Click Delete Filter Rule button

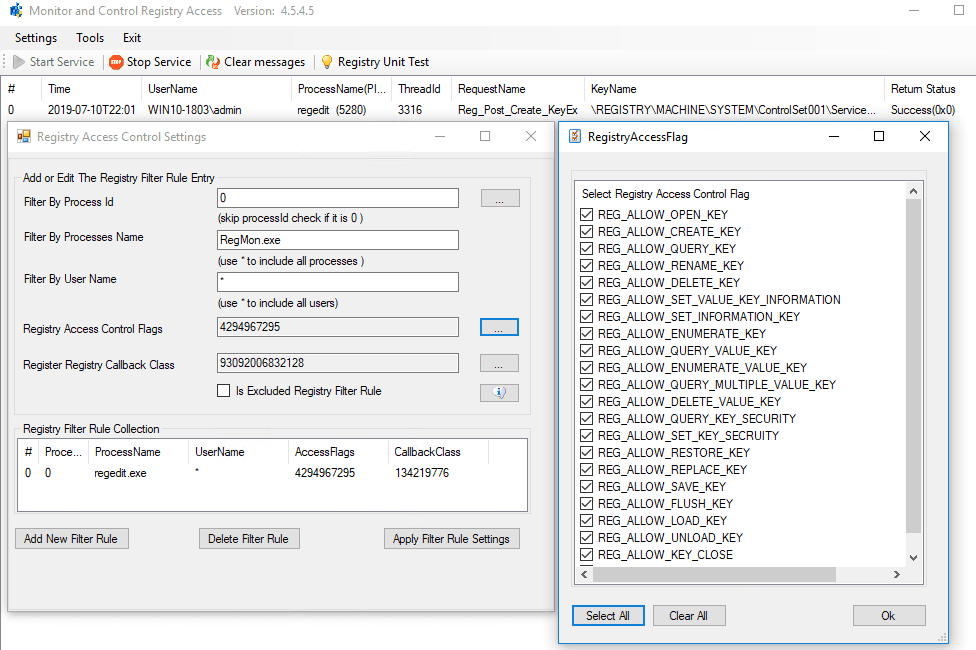pyautogui.click(x=249, y=539)
